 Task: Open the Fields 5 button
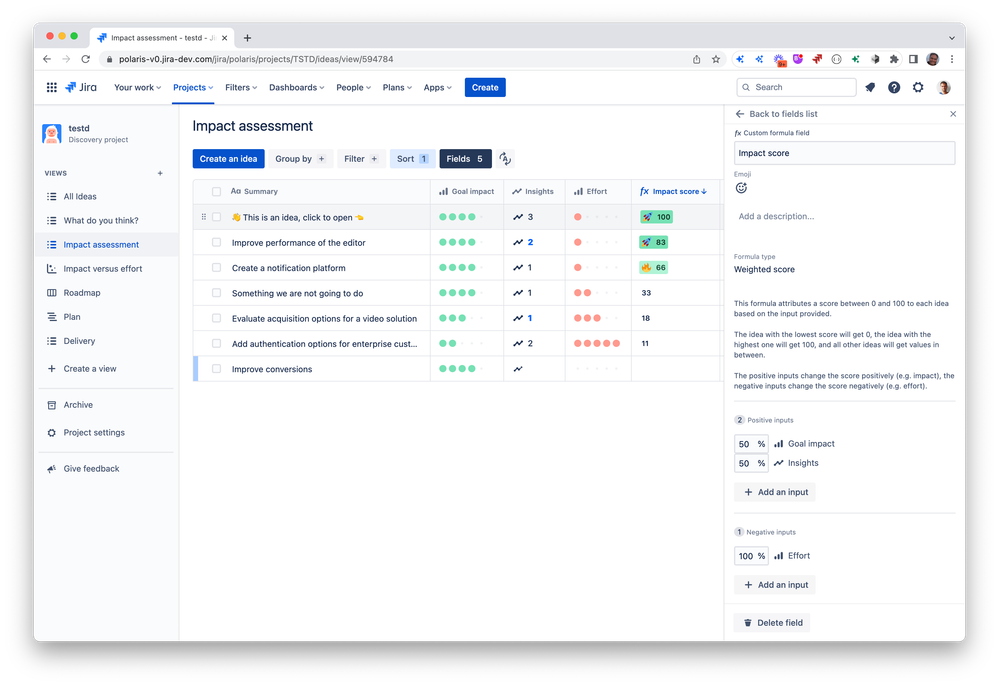(465, 159)
